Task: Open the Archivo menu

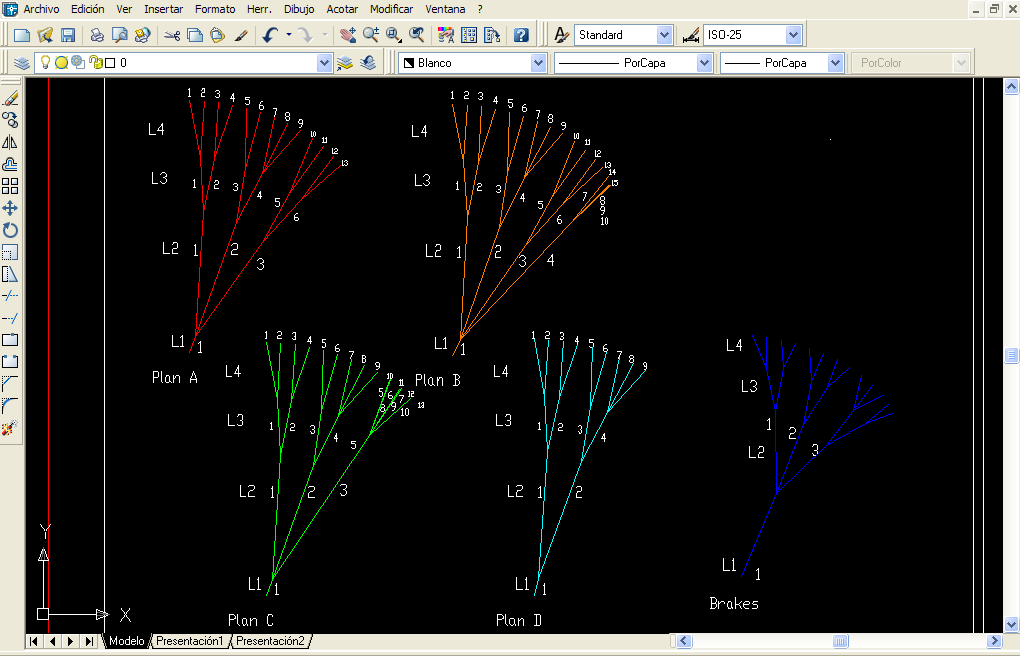Action: tap(41, 9)
